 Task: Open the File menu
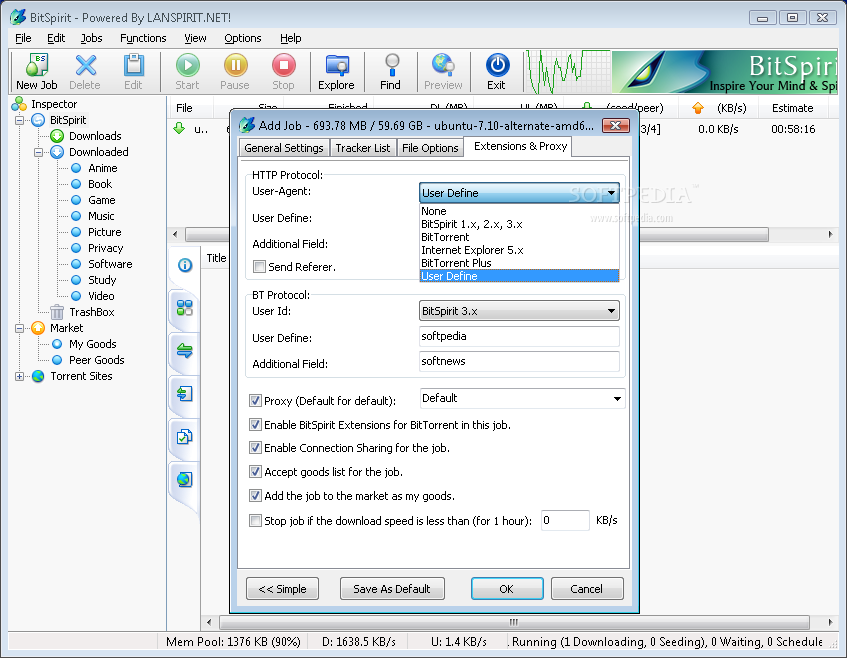coord(23,38)
